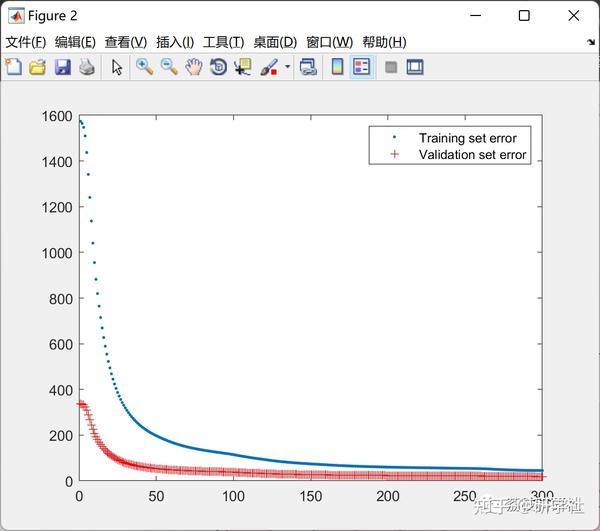Click the New Figure icon
Image resolution: width=600 pixels, height=531 pixels.
[x=14, y=67]
